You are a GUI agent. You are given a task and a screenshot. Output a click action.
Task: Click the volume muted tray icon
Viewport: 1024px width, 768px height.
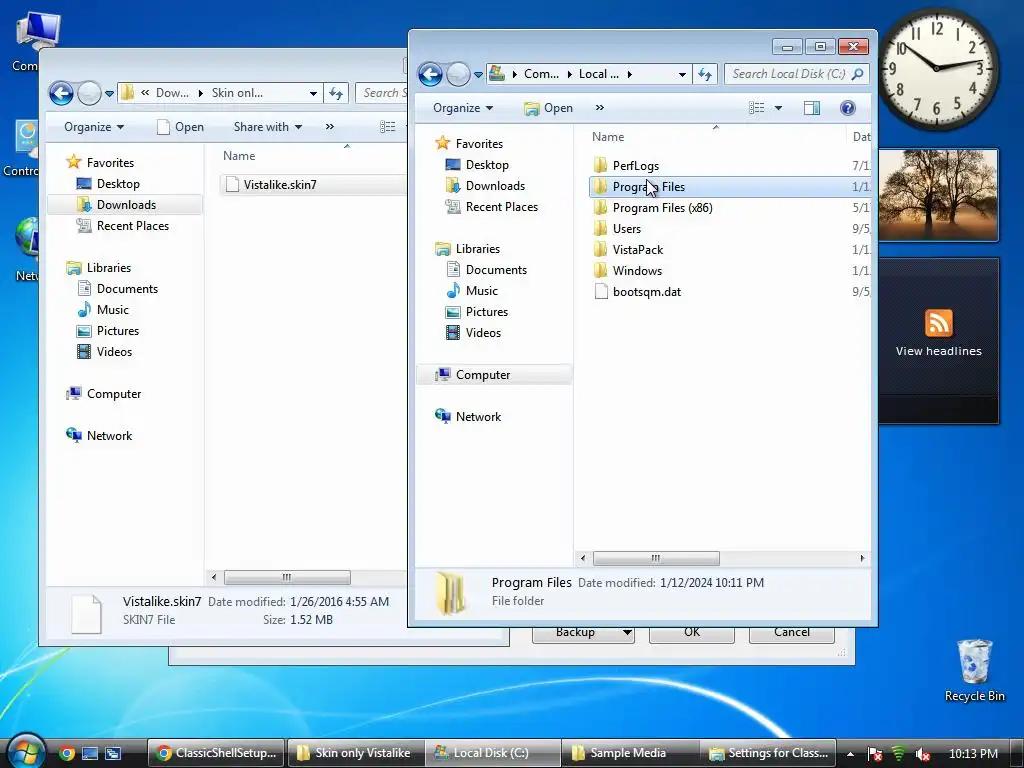point(923,754)
